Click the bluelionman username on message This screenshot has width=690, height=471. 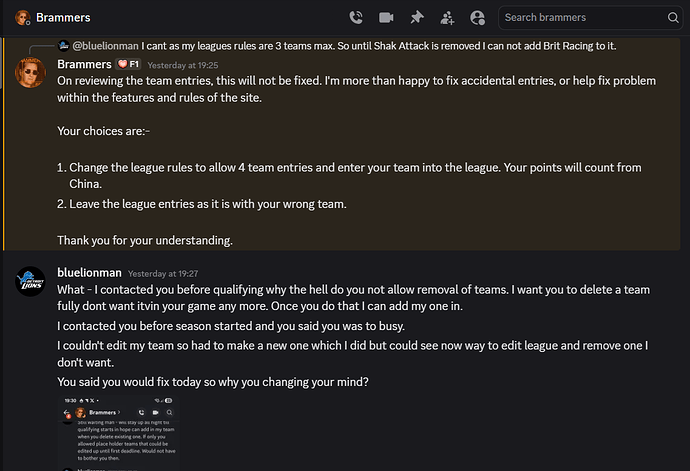(x=89, y=272)
